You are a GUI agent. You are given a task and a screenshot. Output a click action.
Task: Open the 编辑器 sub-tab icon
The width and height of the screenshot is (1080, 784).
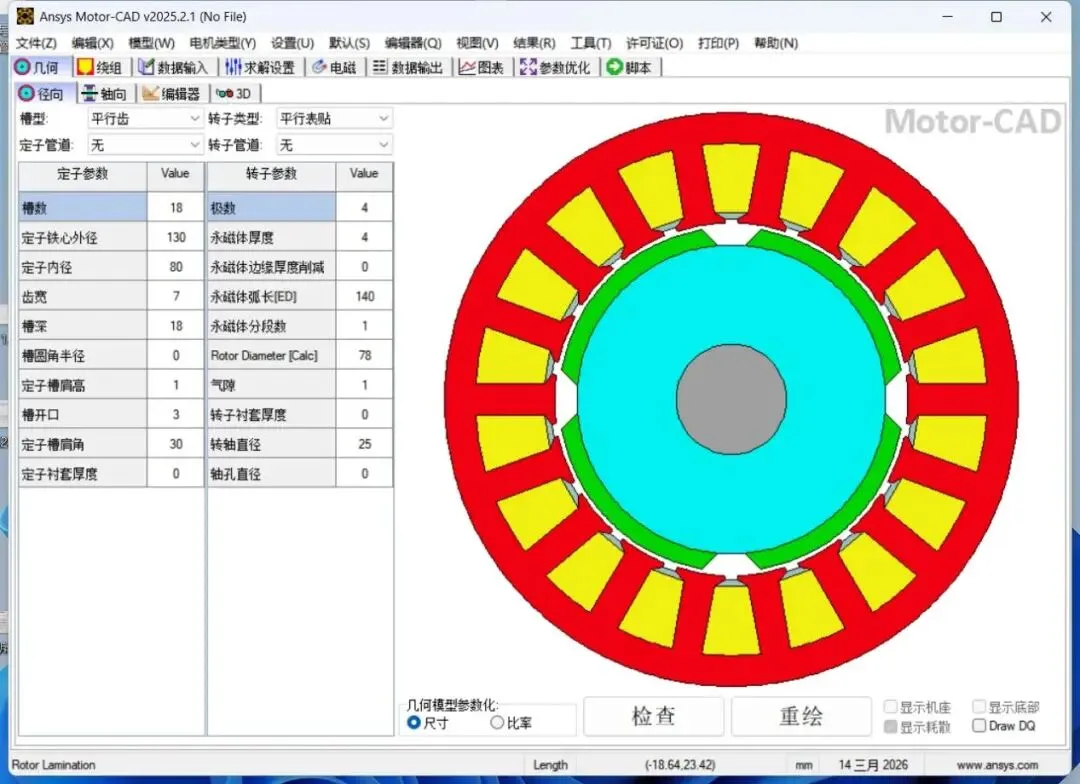point(150,93)
